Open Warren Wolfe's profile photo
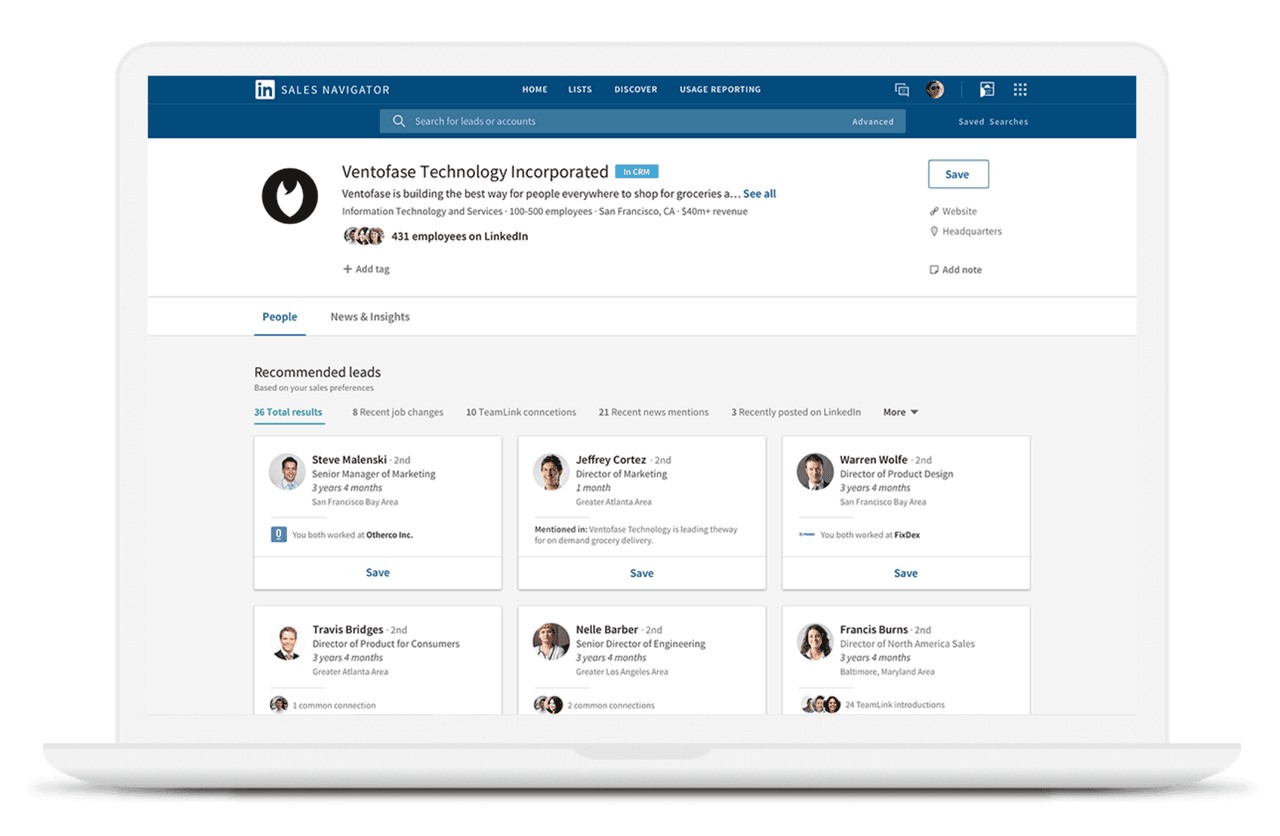The height and width of the screenshot is (836, 1280). point(815,472)
